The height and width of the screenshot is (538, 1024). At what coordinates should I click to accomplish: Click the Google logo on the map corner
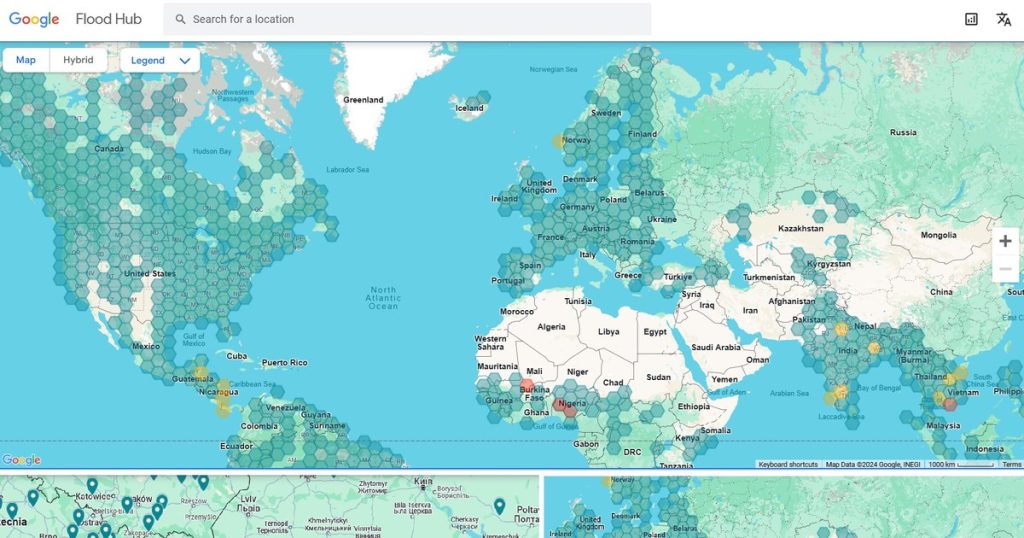[22, 460]
